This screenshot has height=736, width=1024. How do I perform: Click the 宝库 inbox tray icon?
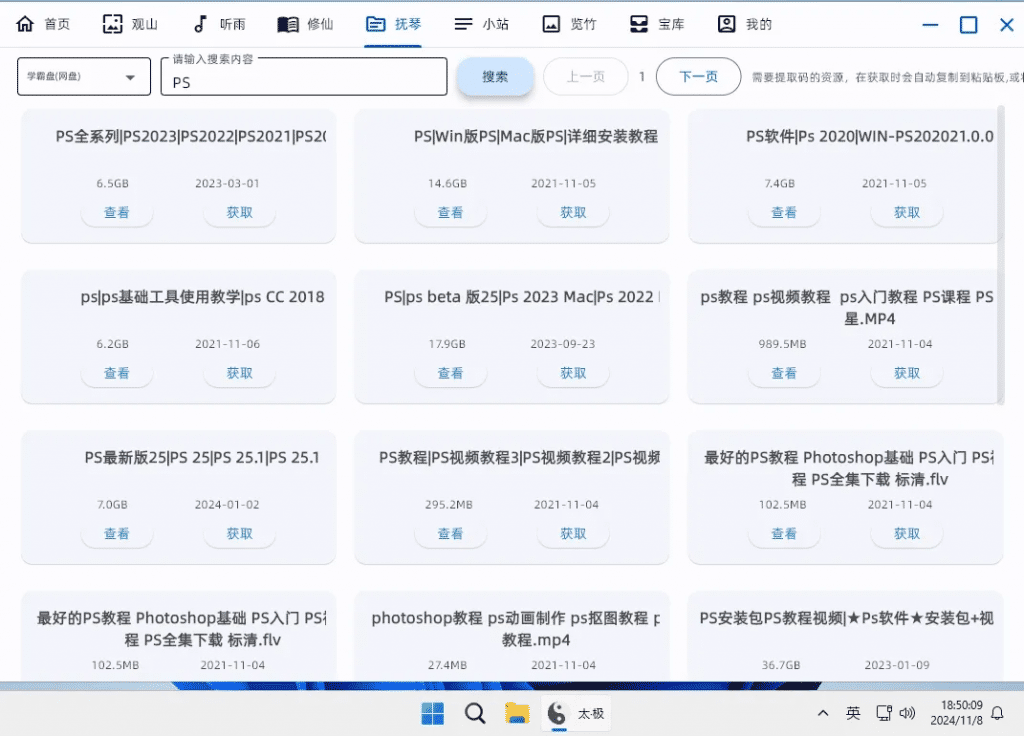click(x=639, y=24)
